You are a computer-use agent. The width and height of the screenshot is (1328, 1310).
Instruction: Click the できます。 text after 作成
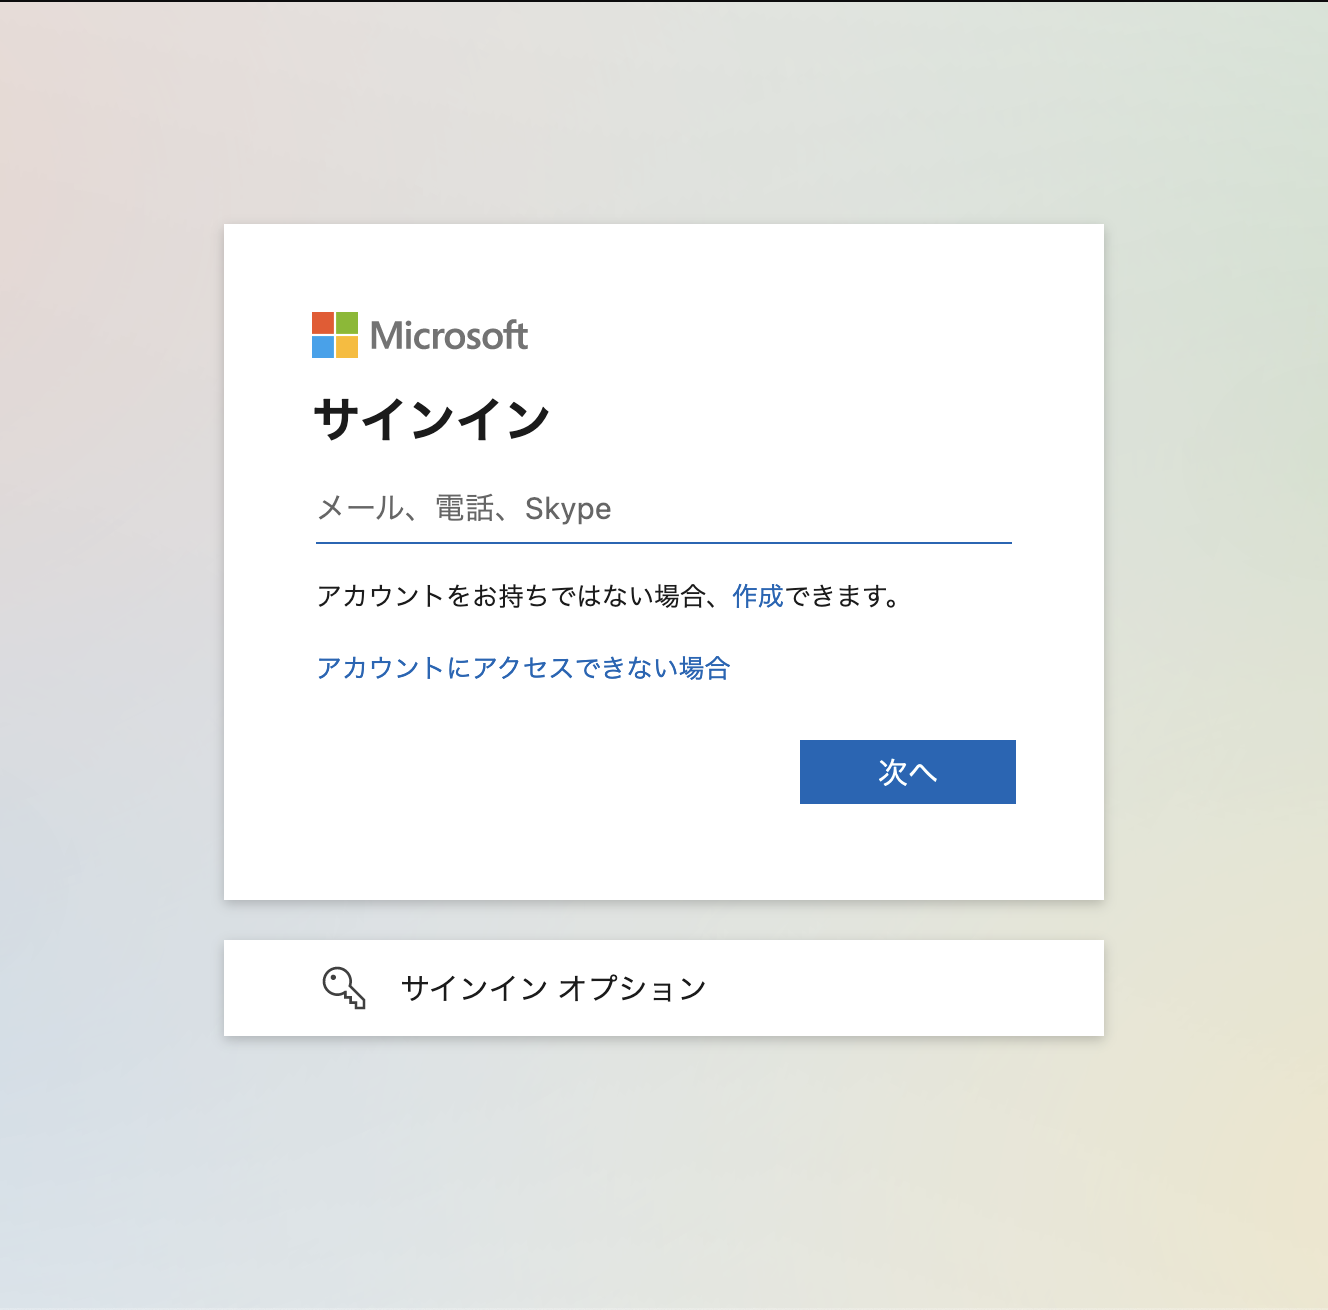click(x=842, y=597)
